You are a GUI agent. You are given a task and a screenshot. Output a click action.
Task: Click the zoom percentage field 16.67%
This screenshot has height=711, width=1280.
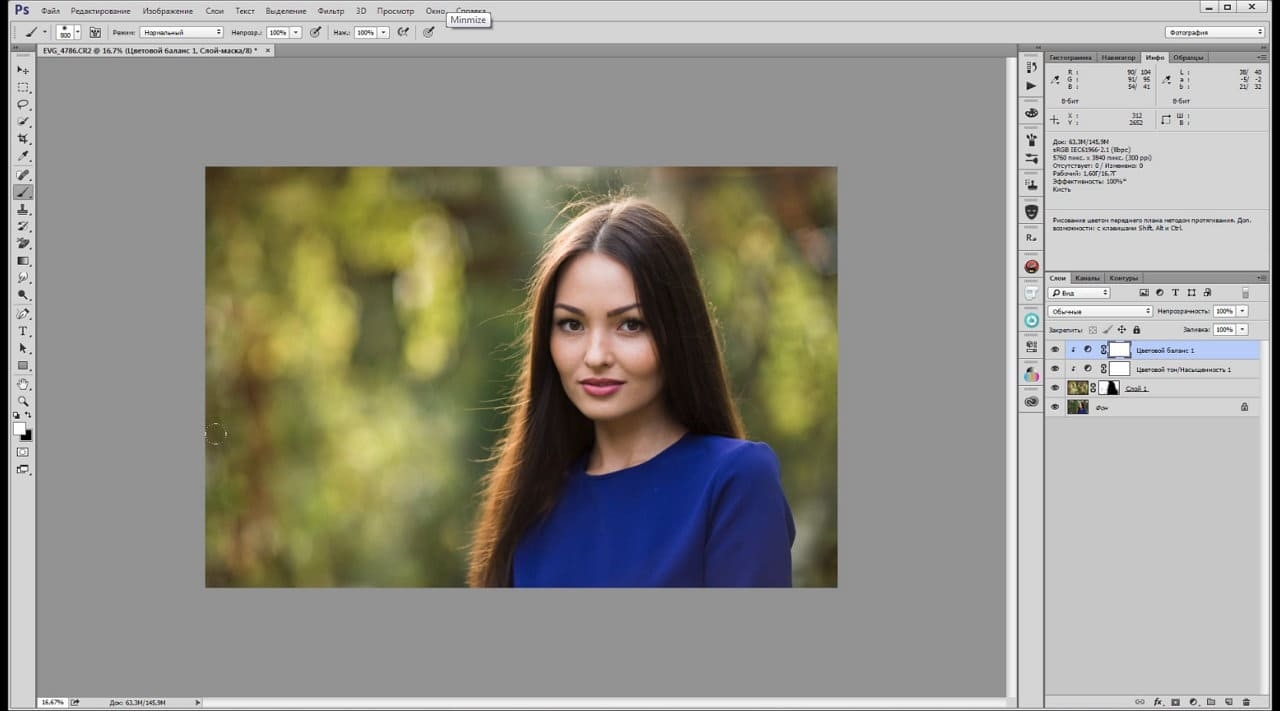click(x=51, y=702)
